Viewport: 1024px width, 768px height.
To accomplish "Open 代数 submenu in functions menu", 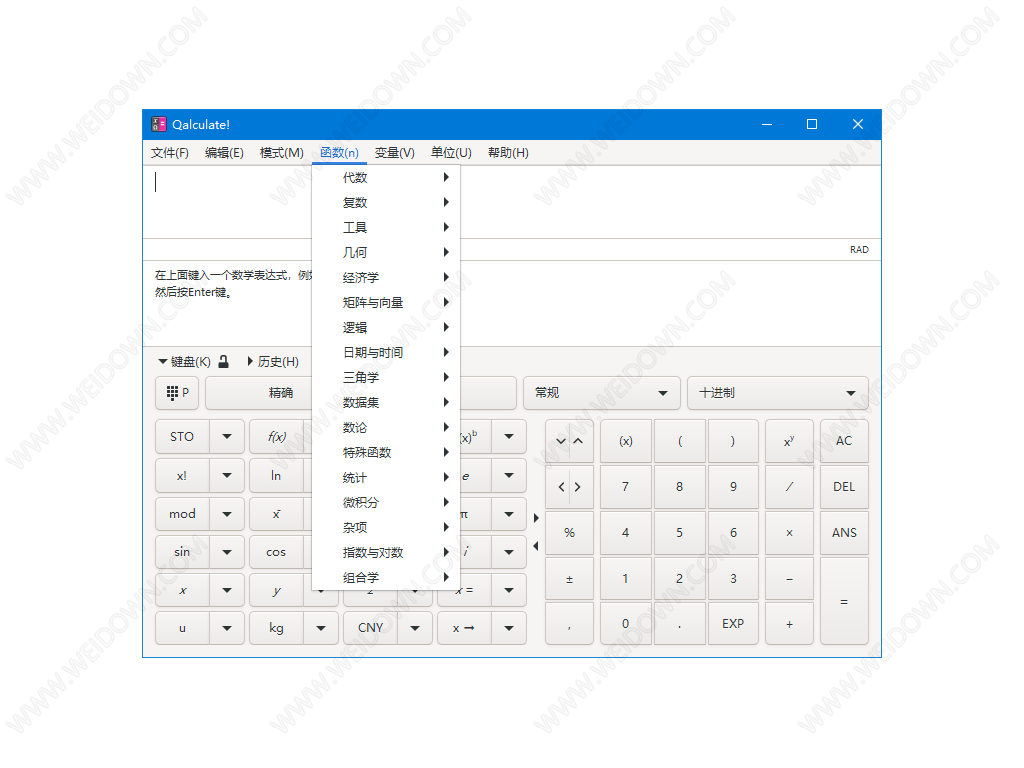I will coord(386,178).
